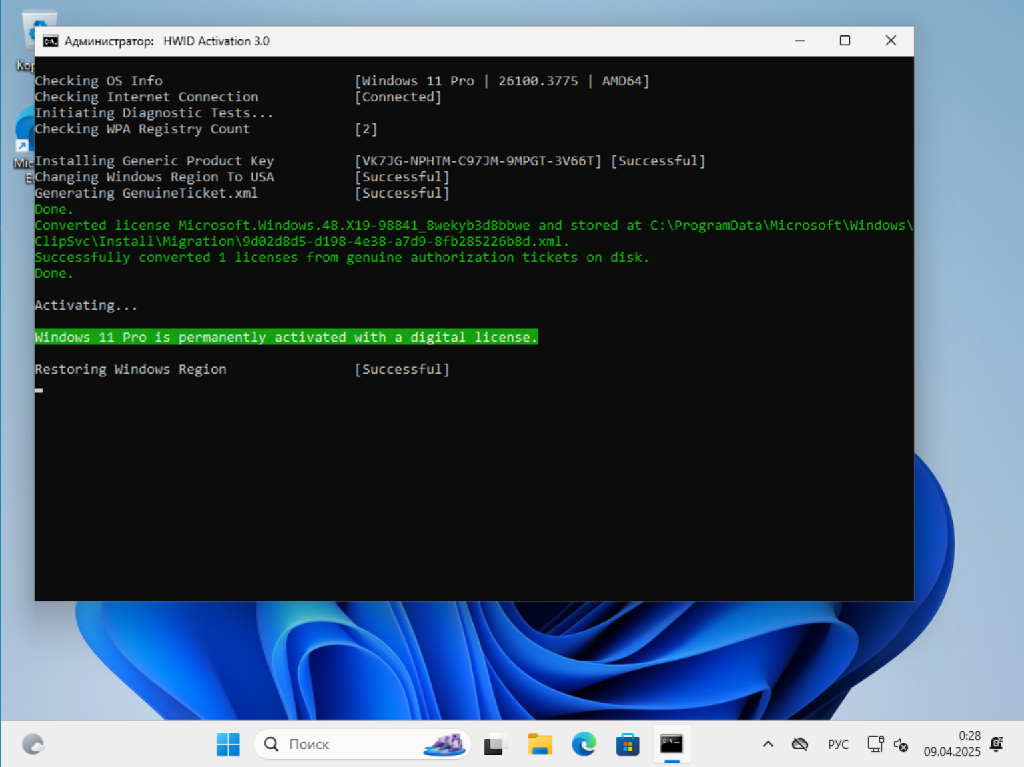Click the widgets icon at taskbar left
Screen dimensions: 1024x767
coord(33,744)
